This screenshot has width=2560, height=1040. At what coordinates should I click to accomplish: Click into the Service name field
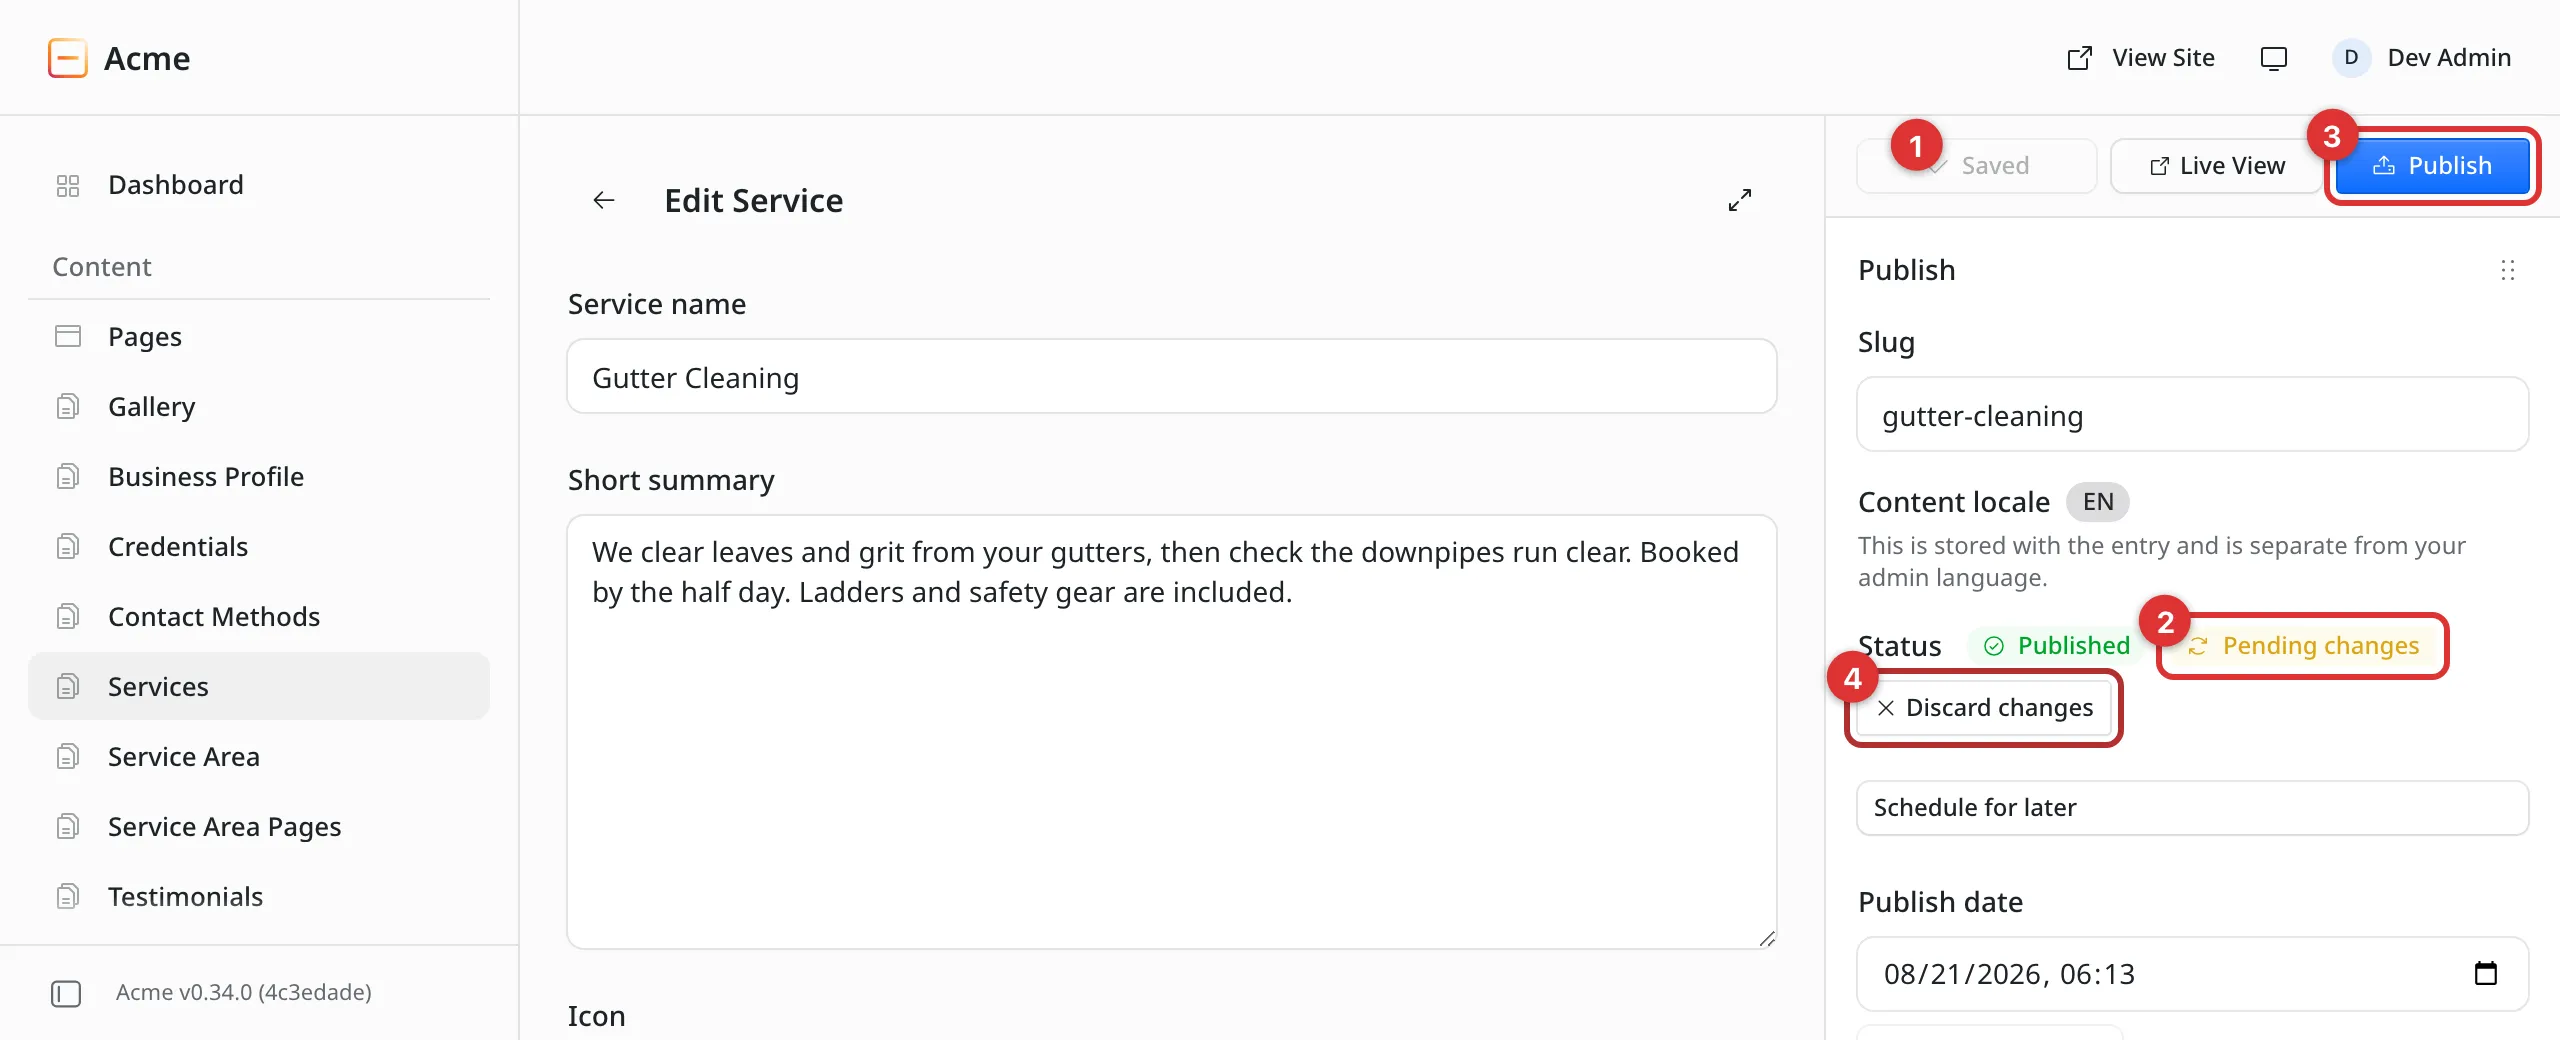(1171, 377)
